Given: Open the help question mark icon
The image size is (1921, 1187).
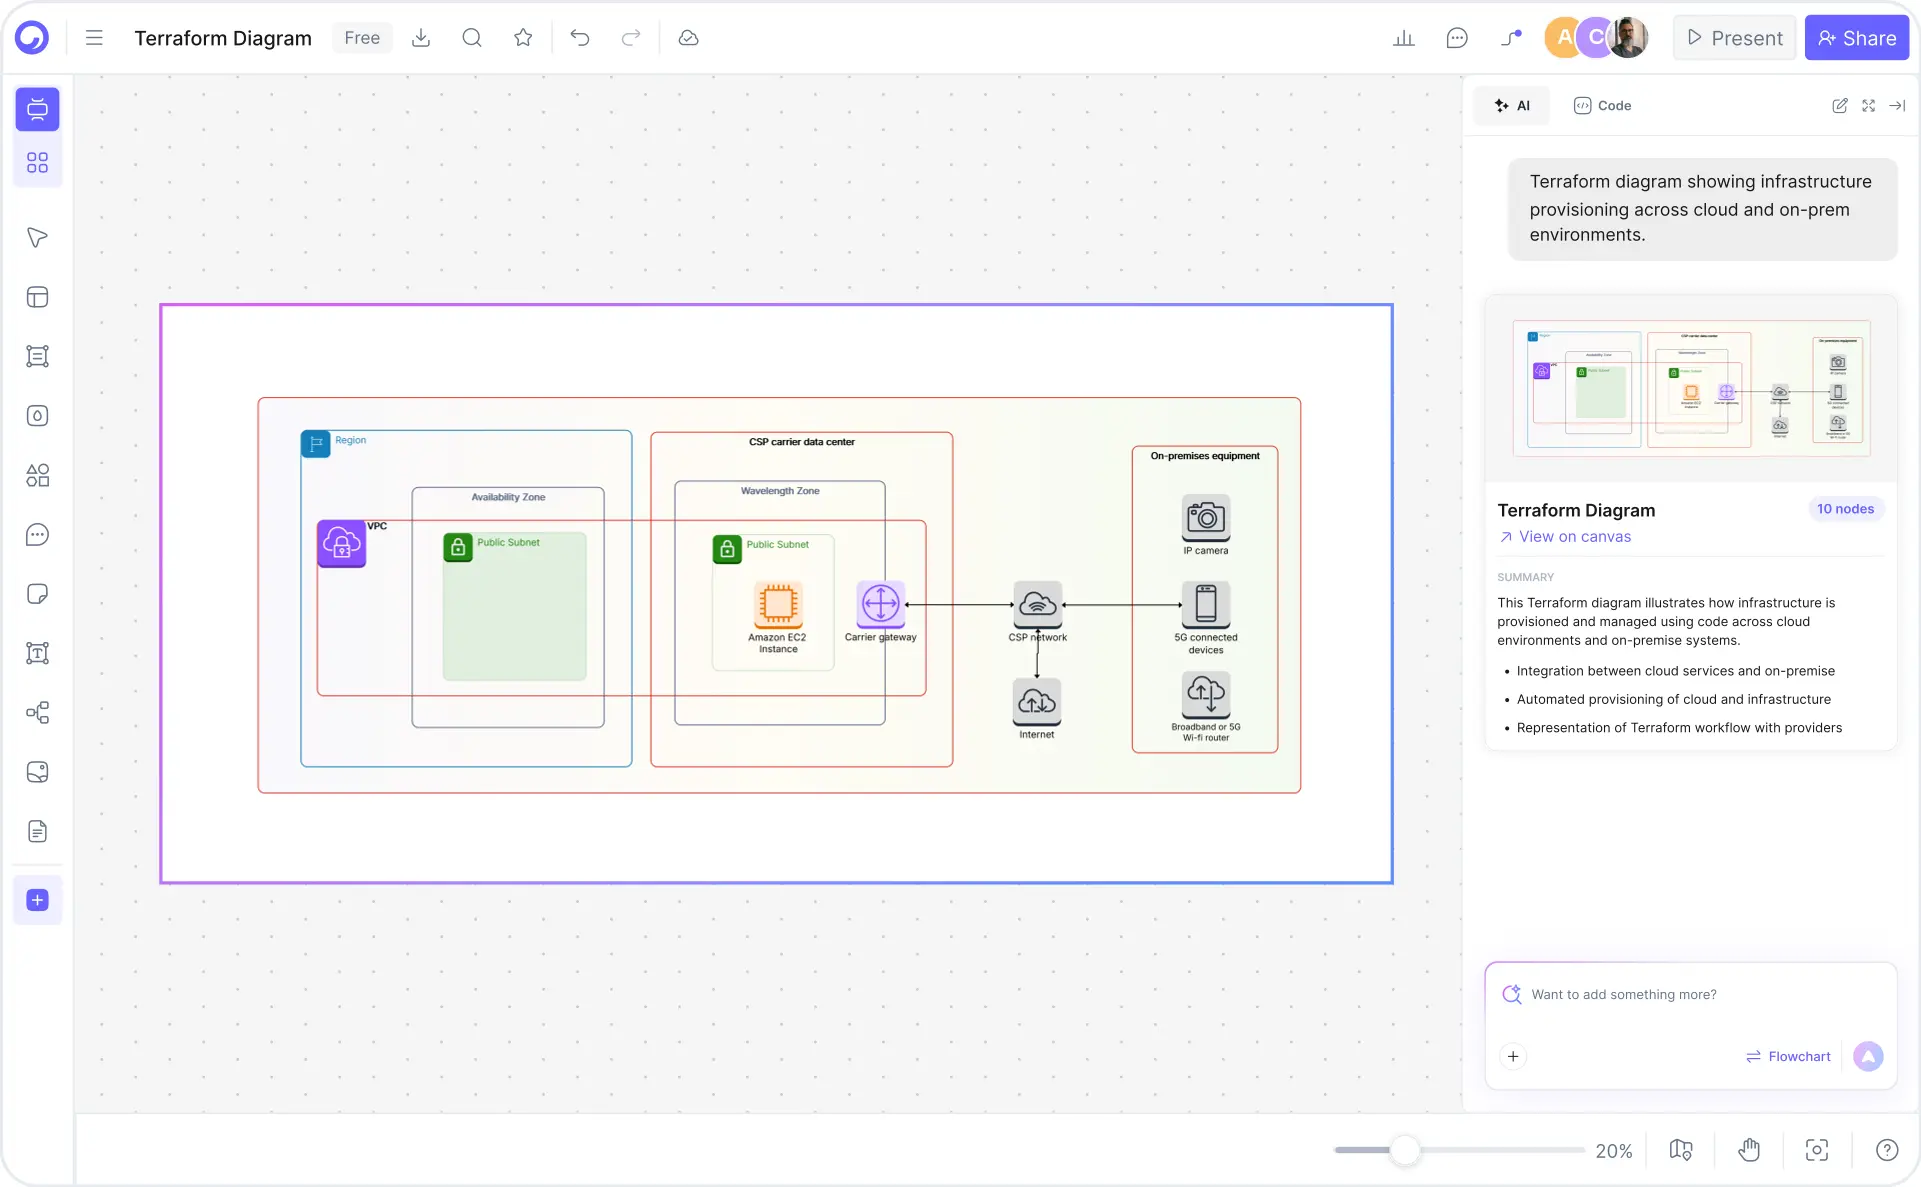Looking at the screenshot, I should click(1887, 1151).
